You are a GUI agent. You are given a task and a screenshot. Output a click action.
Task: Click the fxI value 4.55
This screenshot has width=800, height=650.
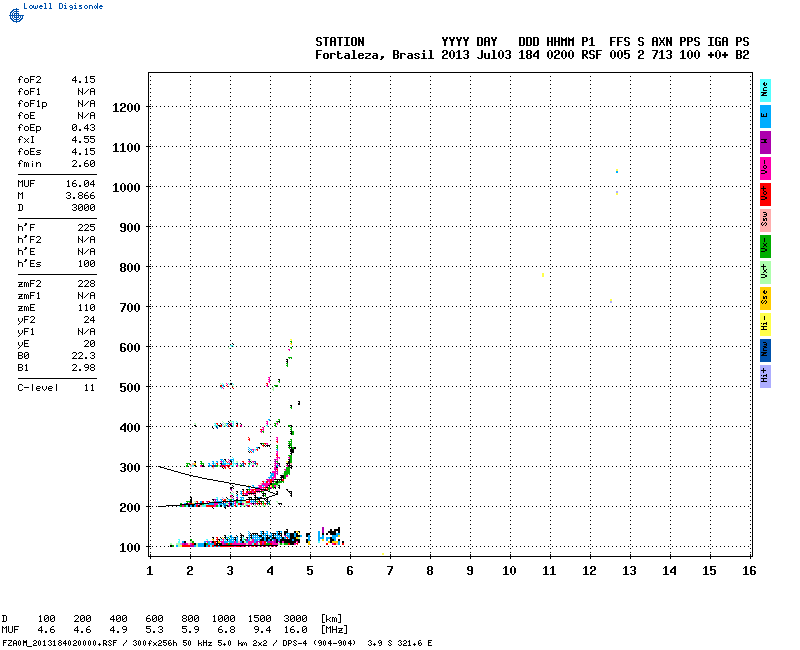tap(83, 140)
